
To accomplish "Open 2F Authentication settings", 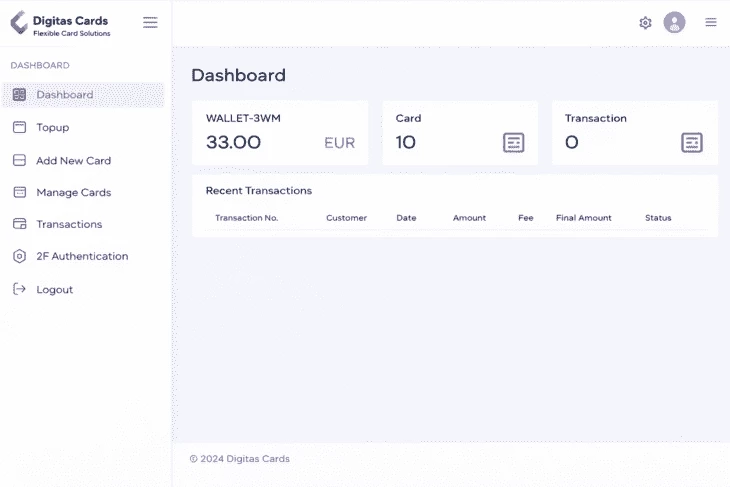I will [82, 256].
